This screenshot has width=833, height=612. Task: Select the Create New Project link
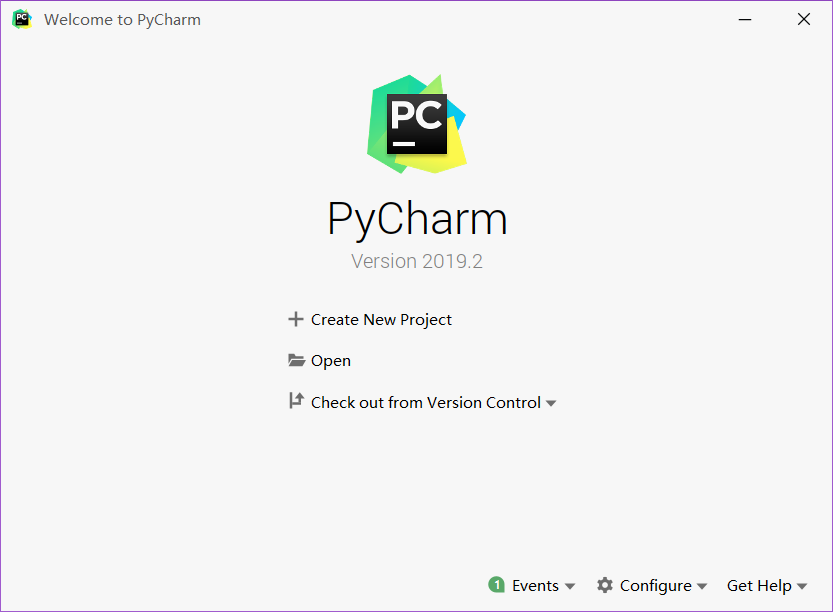click(381, 320)
